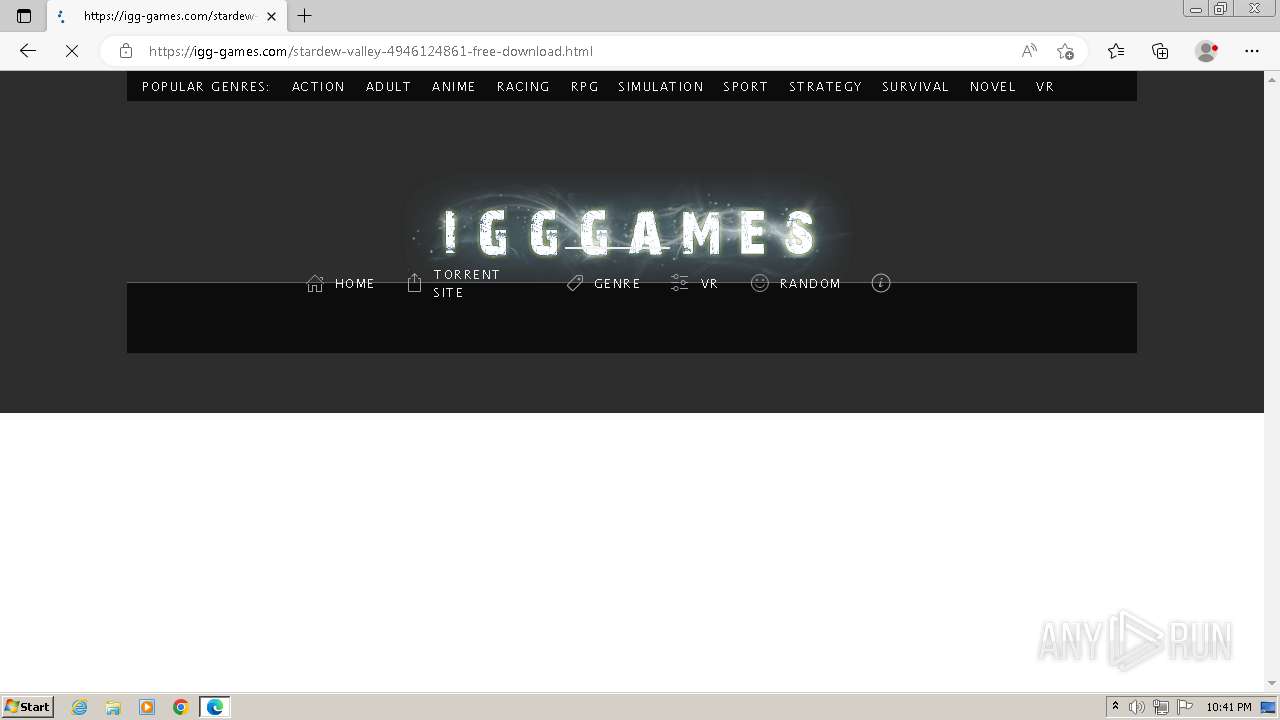The width and height of the screenshot is (1280, 720).
Task: Open a new tab with plus button
Action: pos(305,16)
